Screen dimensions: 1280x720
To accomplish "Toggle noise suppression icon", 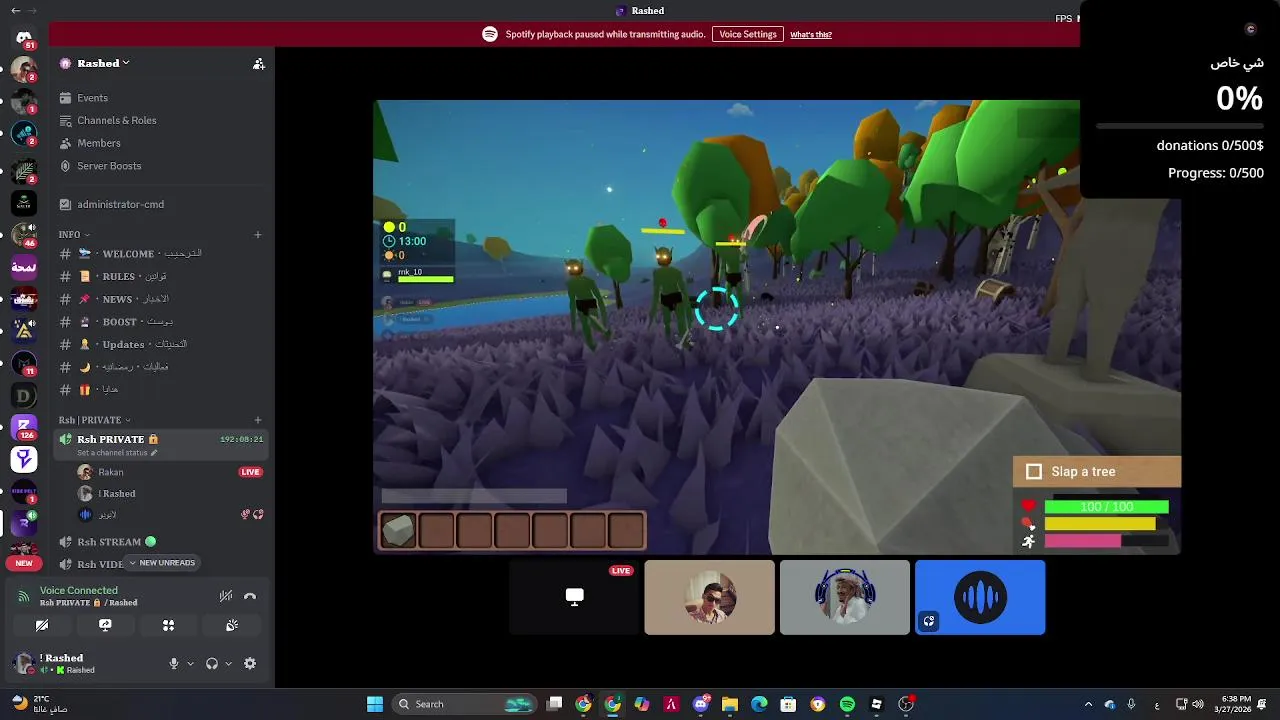I will (226, 596).
